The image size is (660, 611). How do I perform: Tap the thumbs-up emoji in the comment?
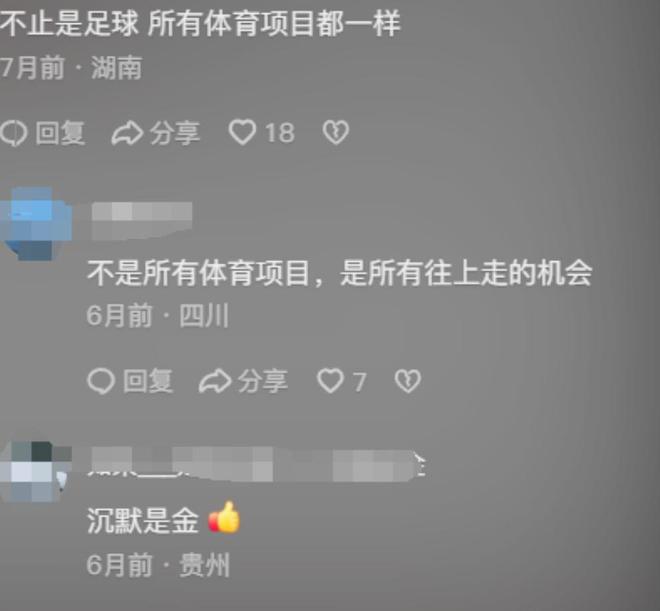coord(224,518)
